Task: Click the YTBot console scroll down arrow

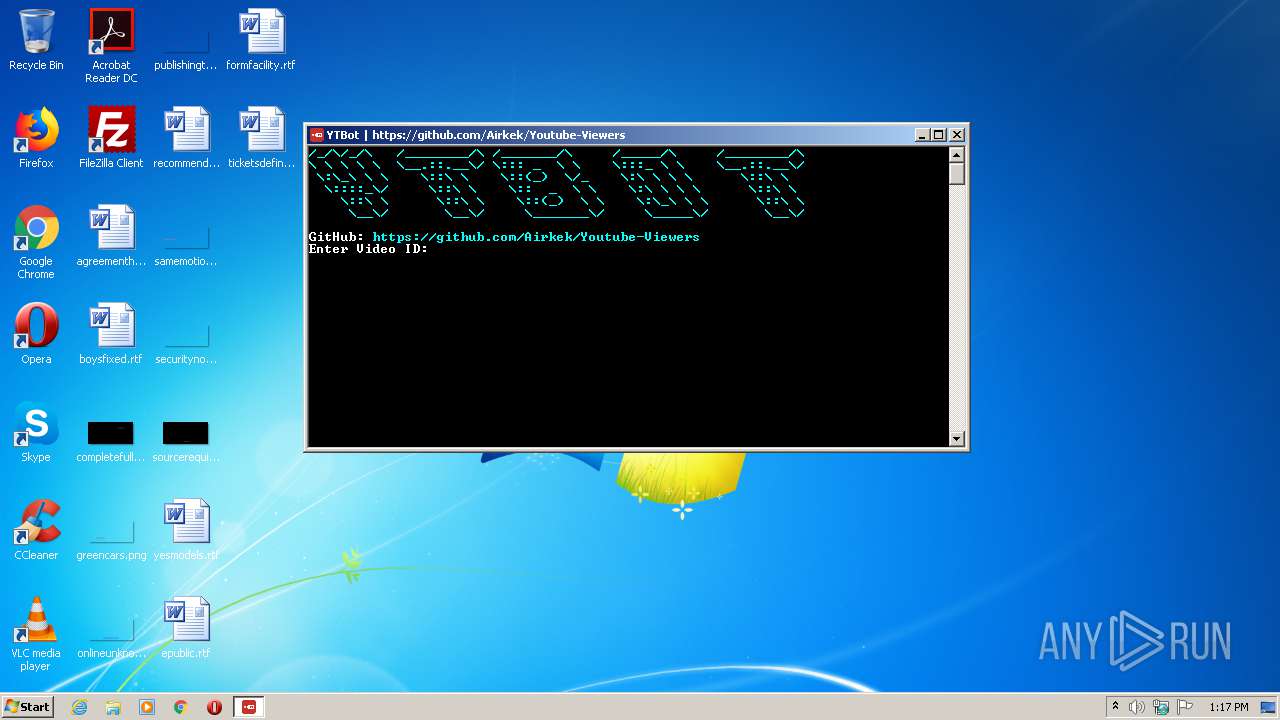Action: [956, 438]
